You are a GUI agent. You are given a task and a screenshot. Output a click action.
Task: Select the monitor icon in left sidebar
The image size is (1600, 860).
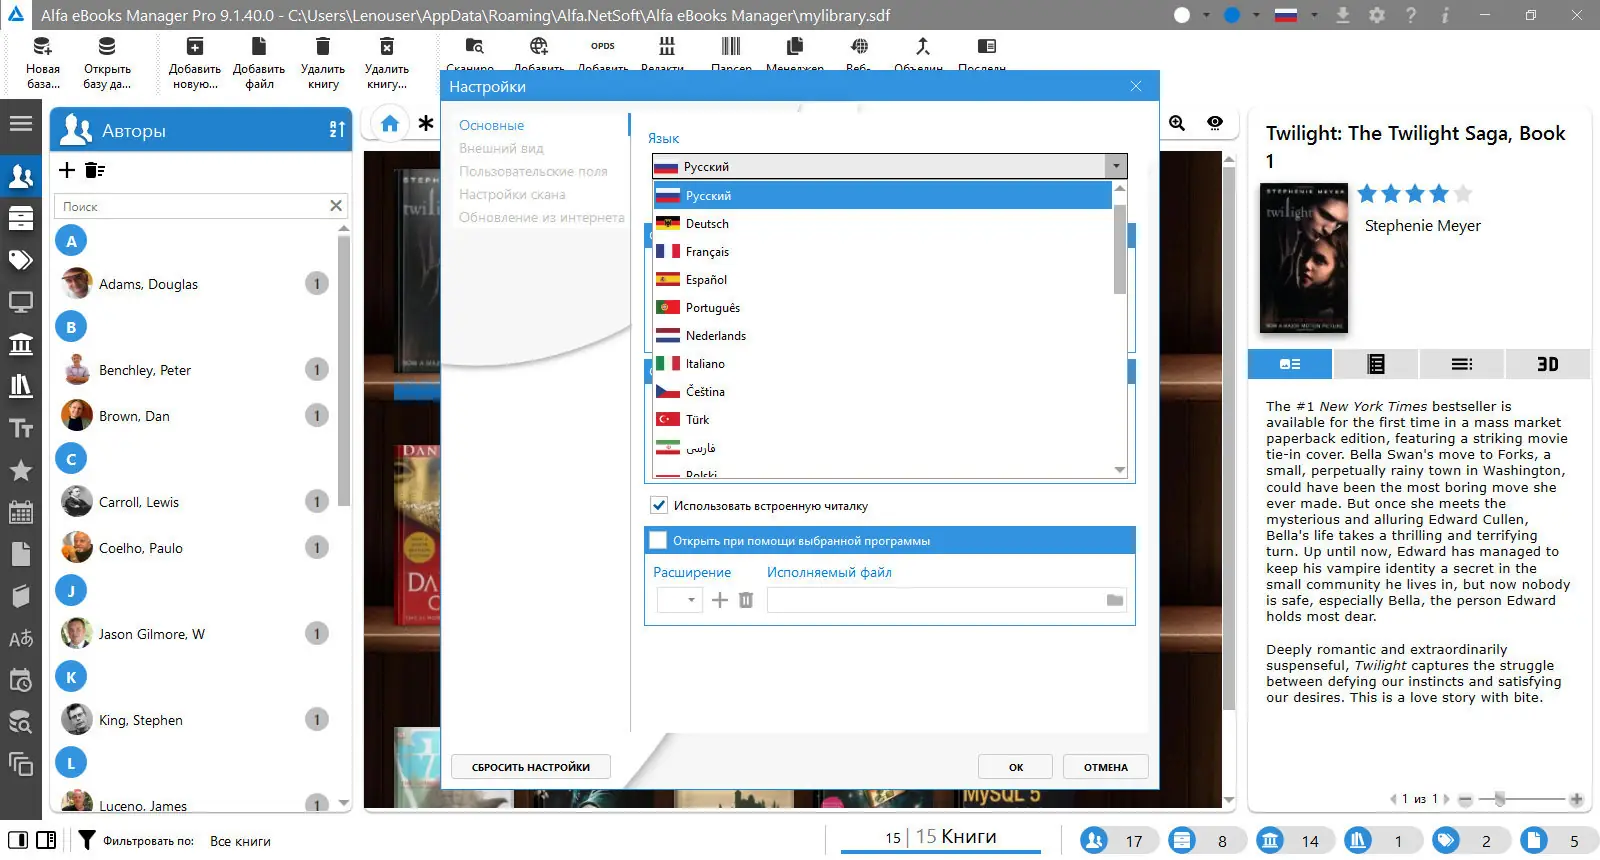[21, 302]
